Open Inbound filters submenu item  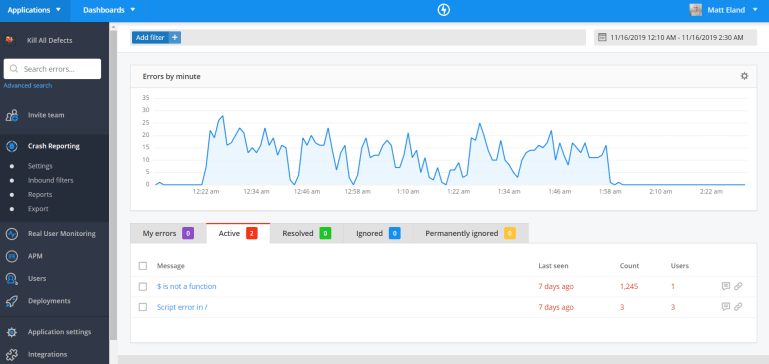click(x=51, y=181)
